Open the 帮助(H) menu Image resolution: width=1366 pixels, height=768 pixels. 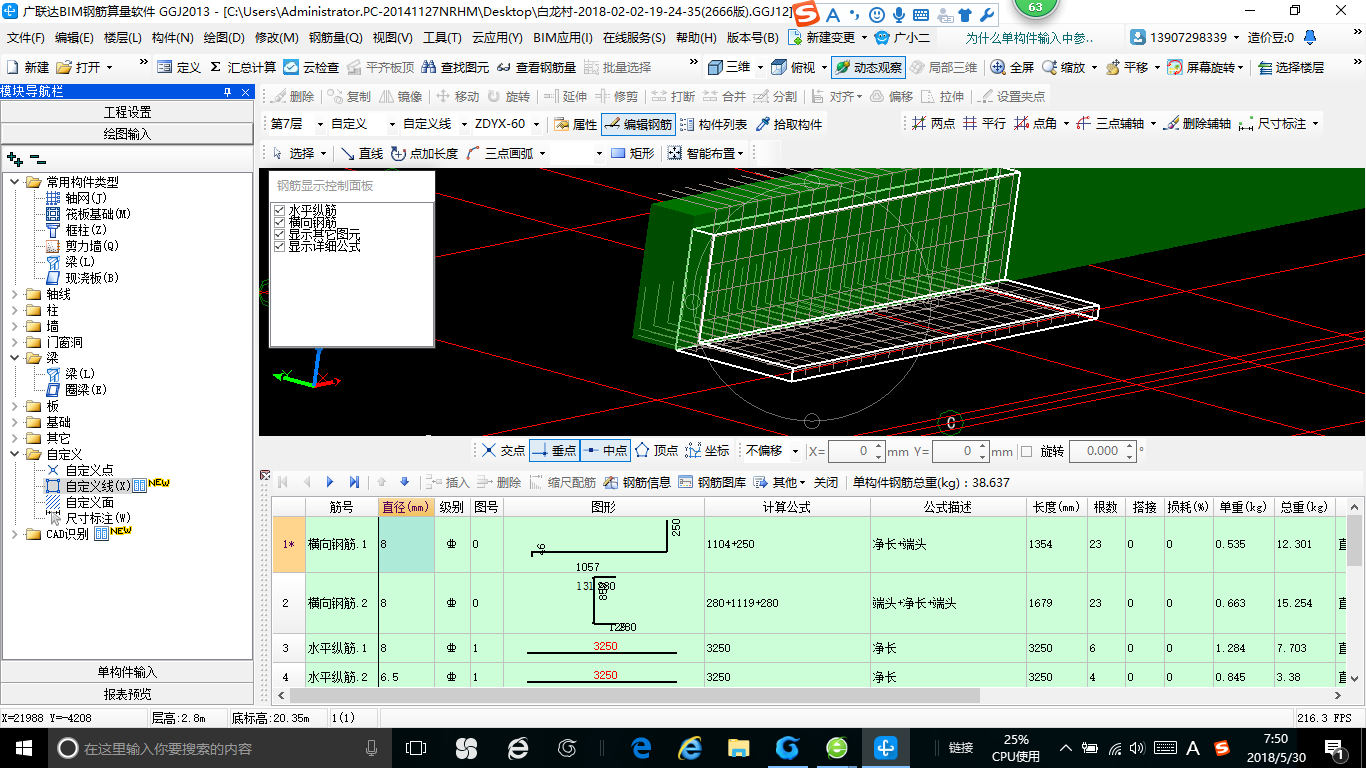(x=696, y=38)
